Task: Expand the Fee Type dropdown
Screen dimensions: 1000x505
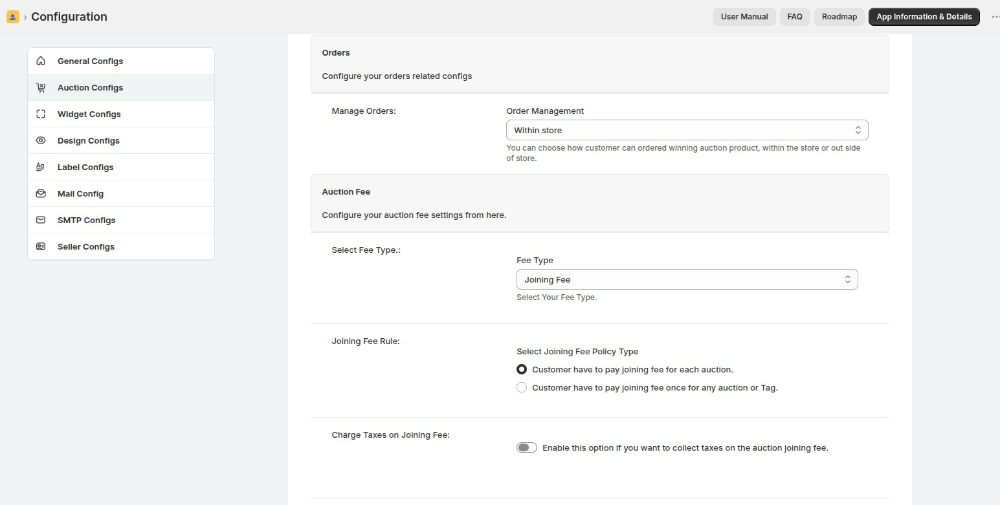Action: tap(687, 279)
